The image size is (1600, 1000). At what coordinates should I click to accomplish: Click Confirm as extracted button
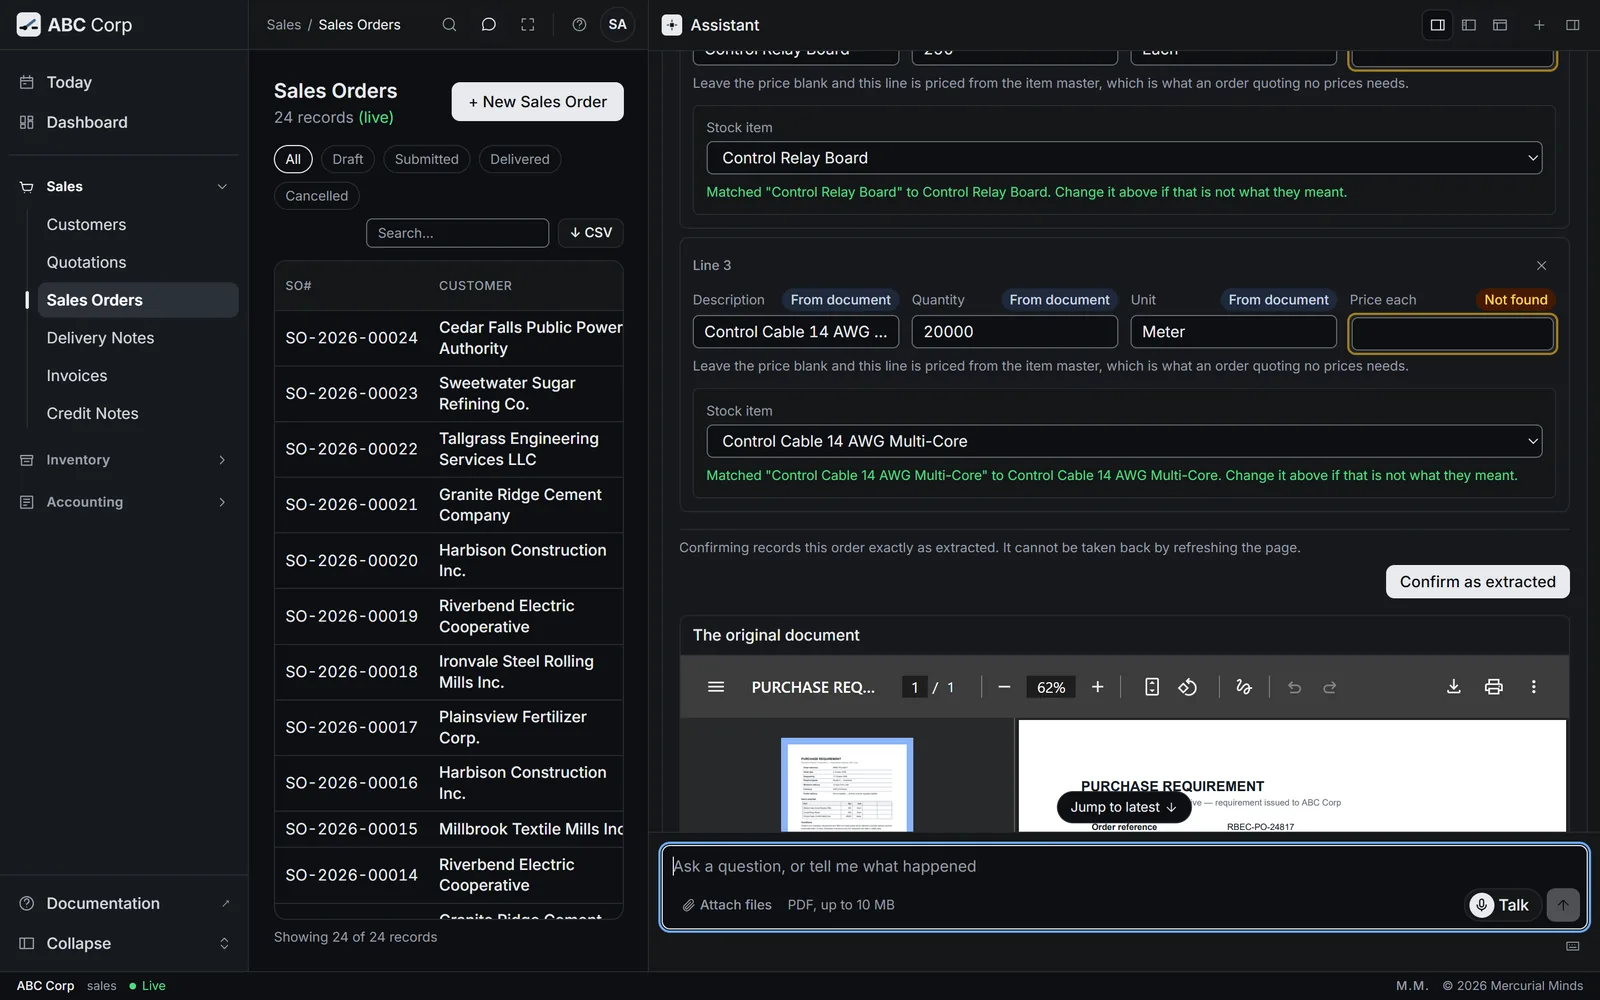[1477, 582]
